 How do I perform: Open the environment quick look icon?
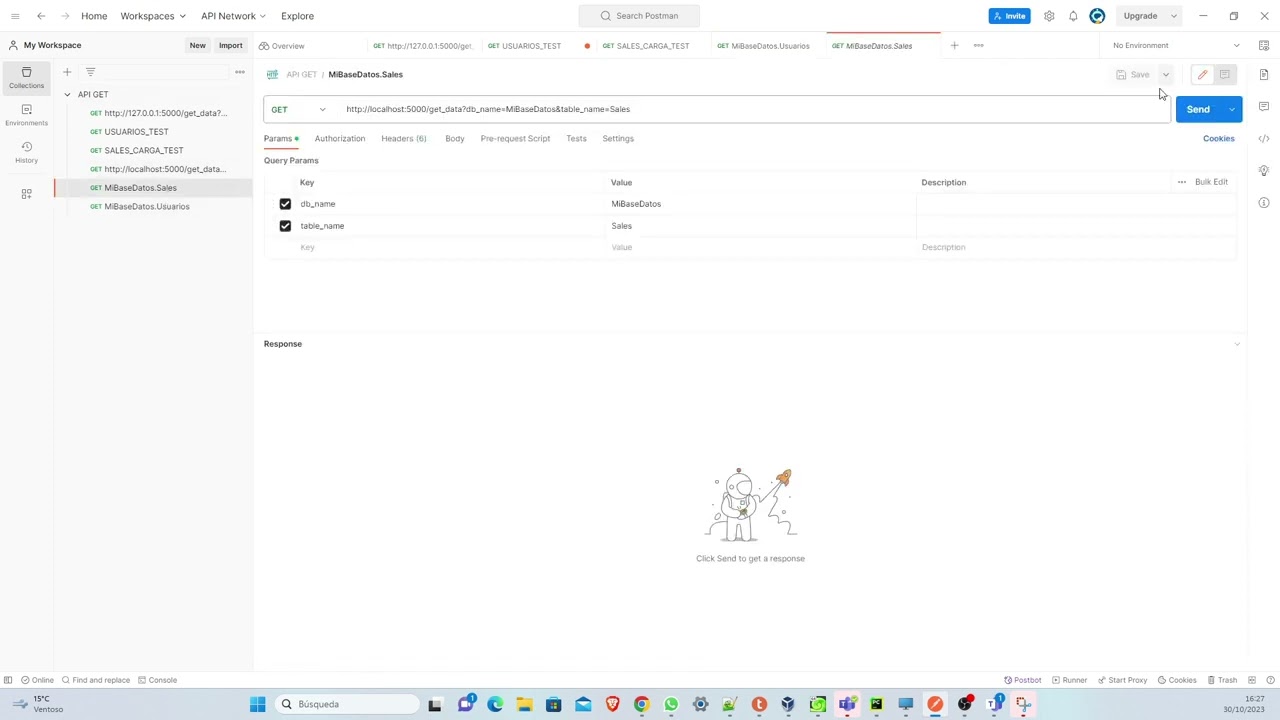[1264, 45]
